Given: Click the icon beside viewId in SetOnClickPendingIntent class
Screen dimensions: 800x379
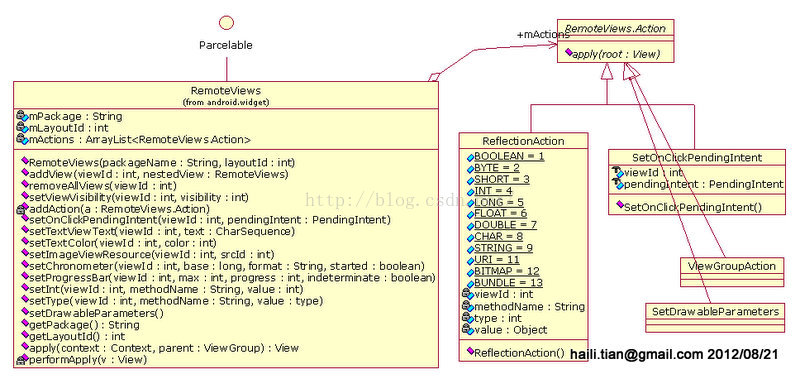Looking at the screenshot, I should point(617,172).
